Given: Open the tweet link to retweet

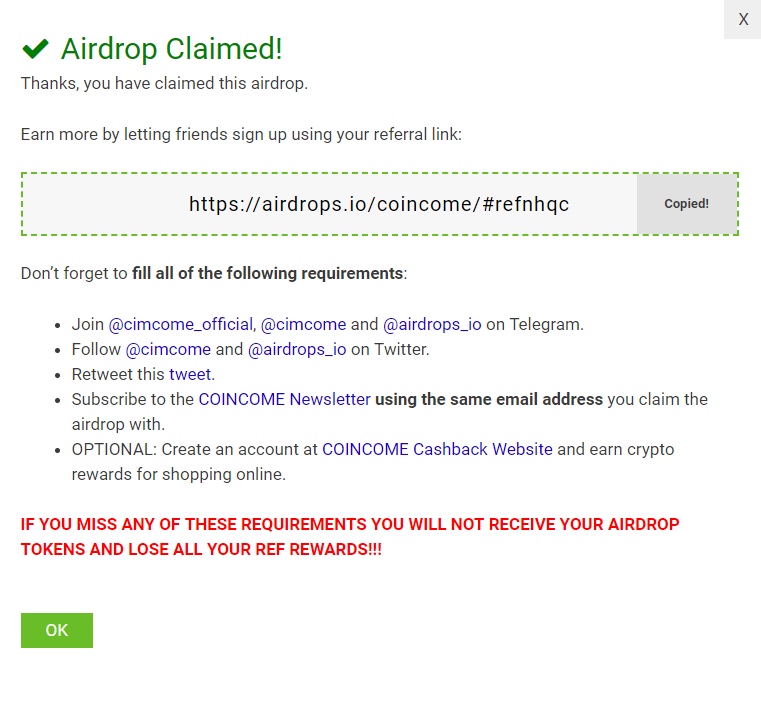Looking at the screenshot, I should pyautogui.click(x=190, y=374).
